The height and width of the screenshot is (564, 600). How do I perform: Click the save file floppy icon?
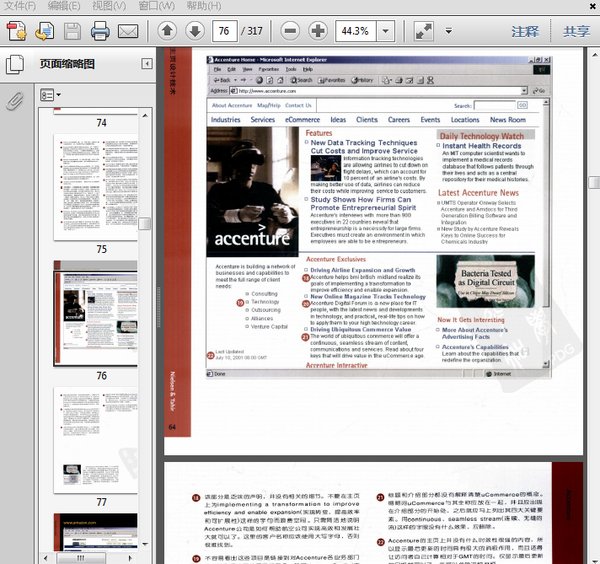73,31
